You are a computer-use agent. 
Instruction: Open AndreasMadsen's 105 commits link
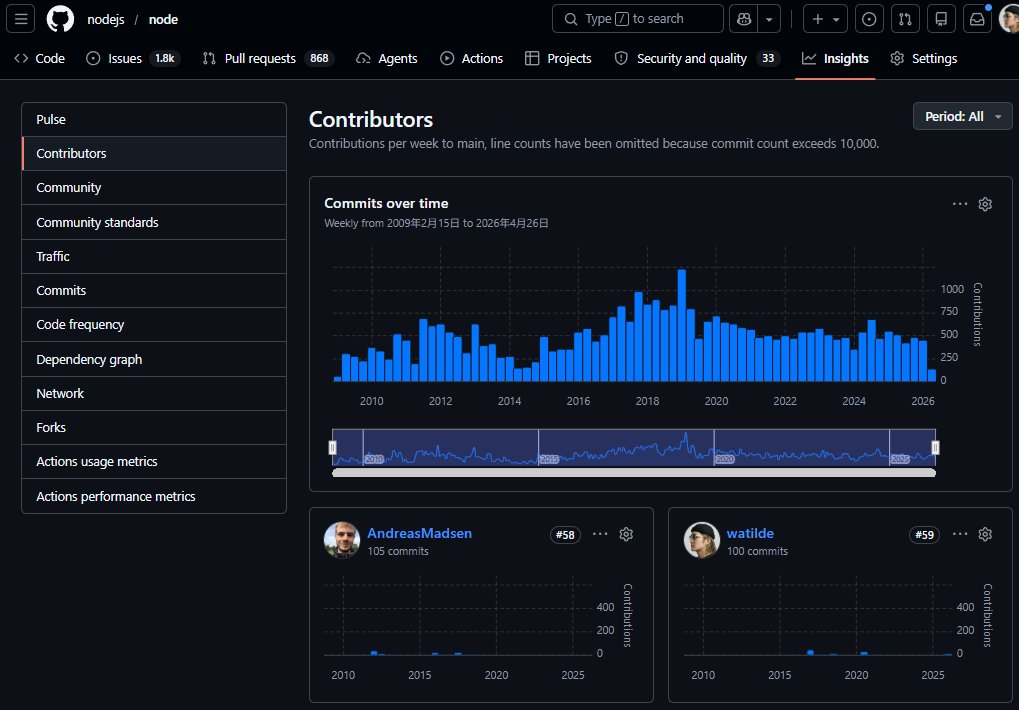click(x=398, y=551)
